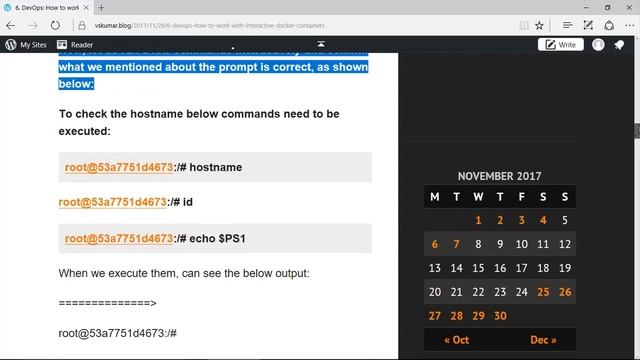Click the highlighted 'what we mentioned' text
640x360 pixels.
pos(213,67)
